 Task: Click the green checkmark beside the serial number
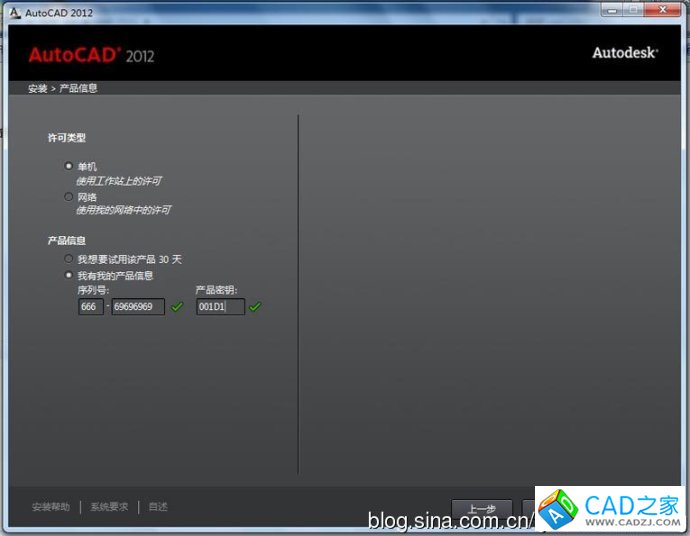tap(177, 307)
